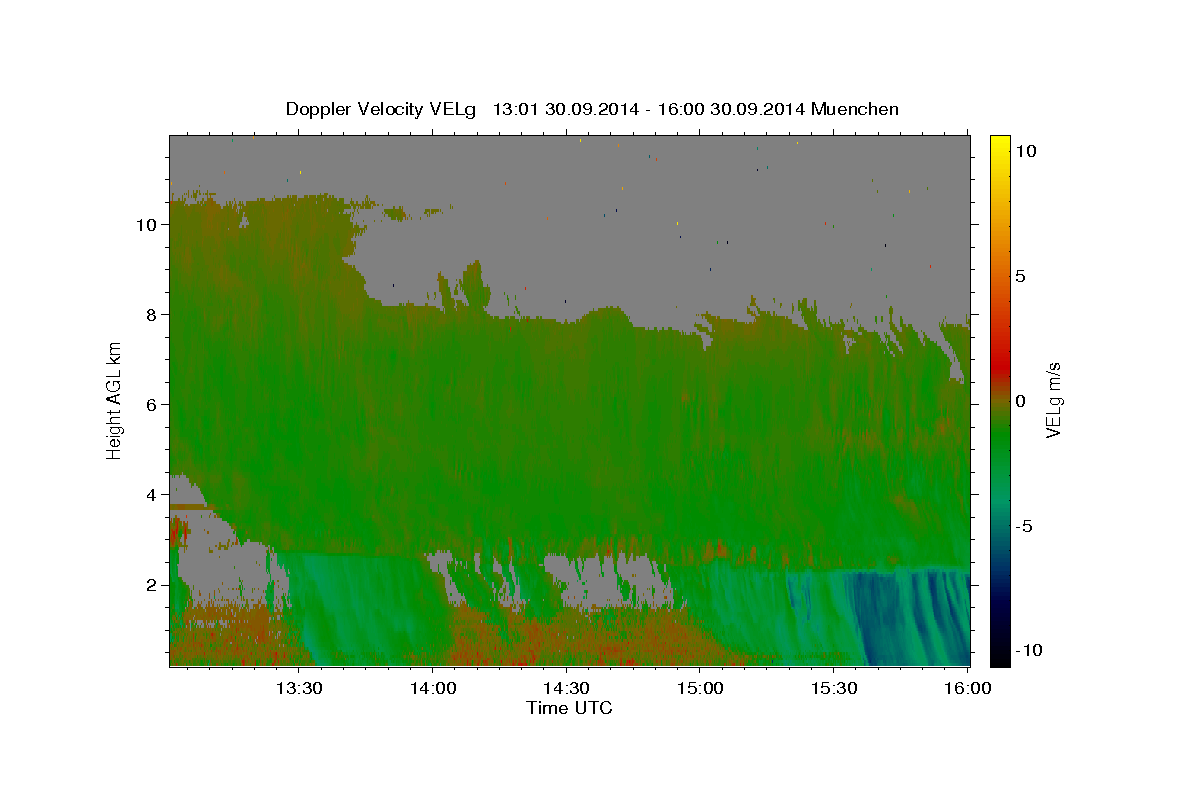Click the height tick label 8
1200x800 pixels.
click(x=151, y=314)
